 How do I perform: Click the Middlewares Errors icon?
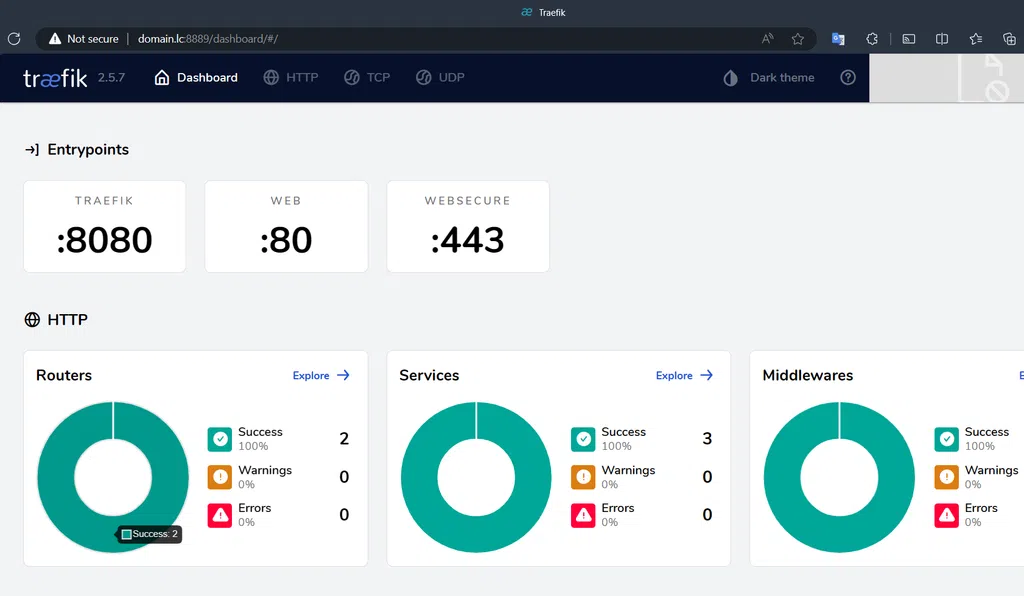[946, 515]
